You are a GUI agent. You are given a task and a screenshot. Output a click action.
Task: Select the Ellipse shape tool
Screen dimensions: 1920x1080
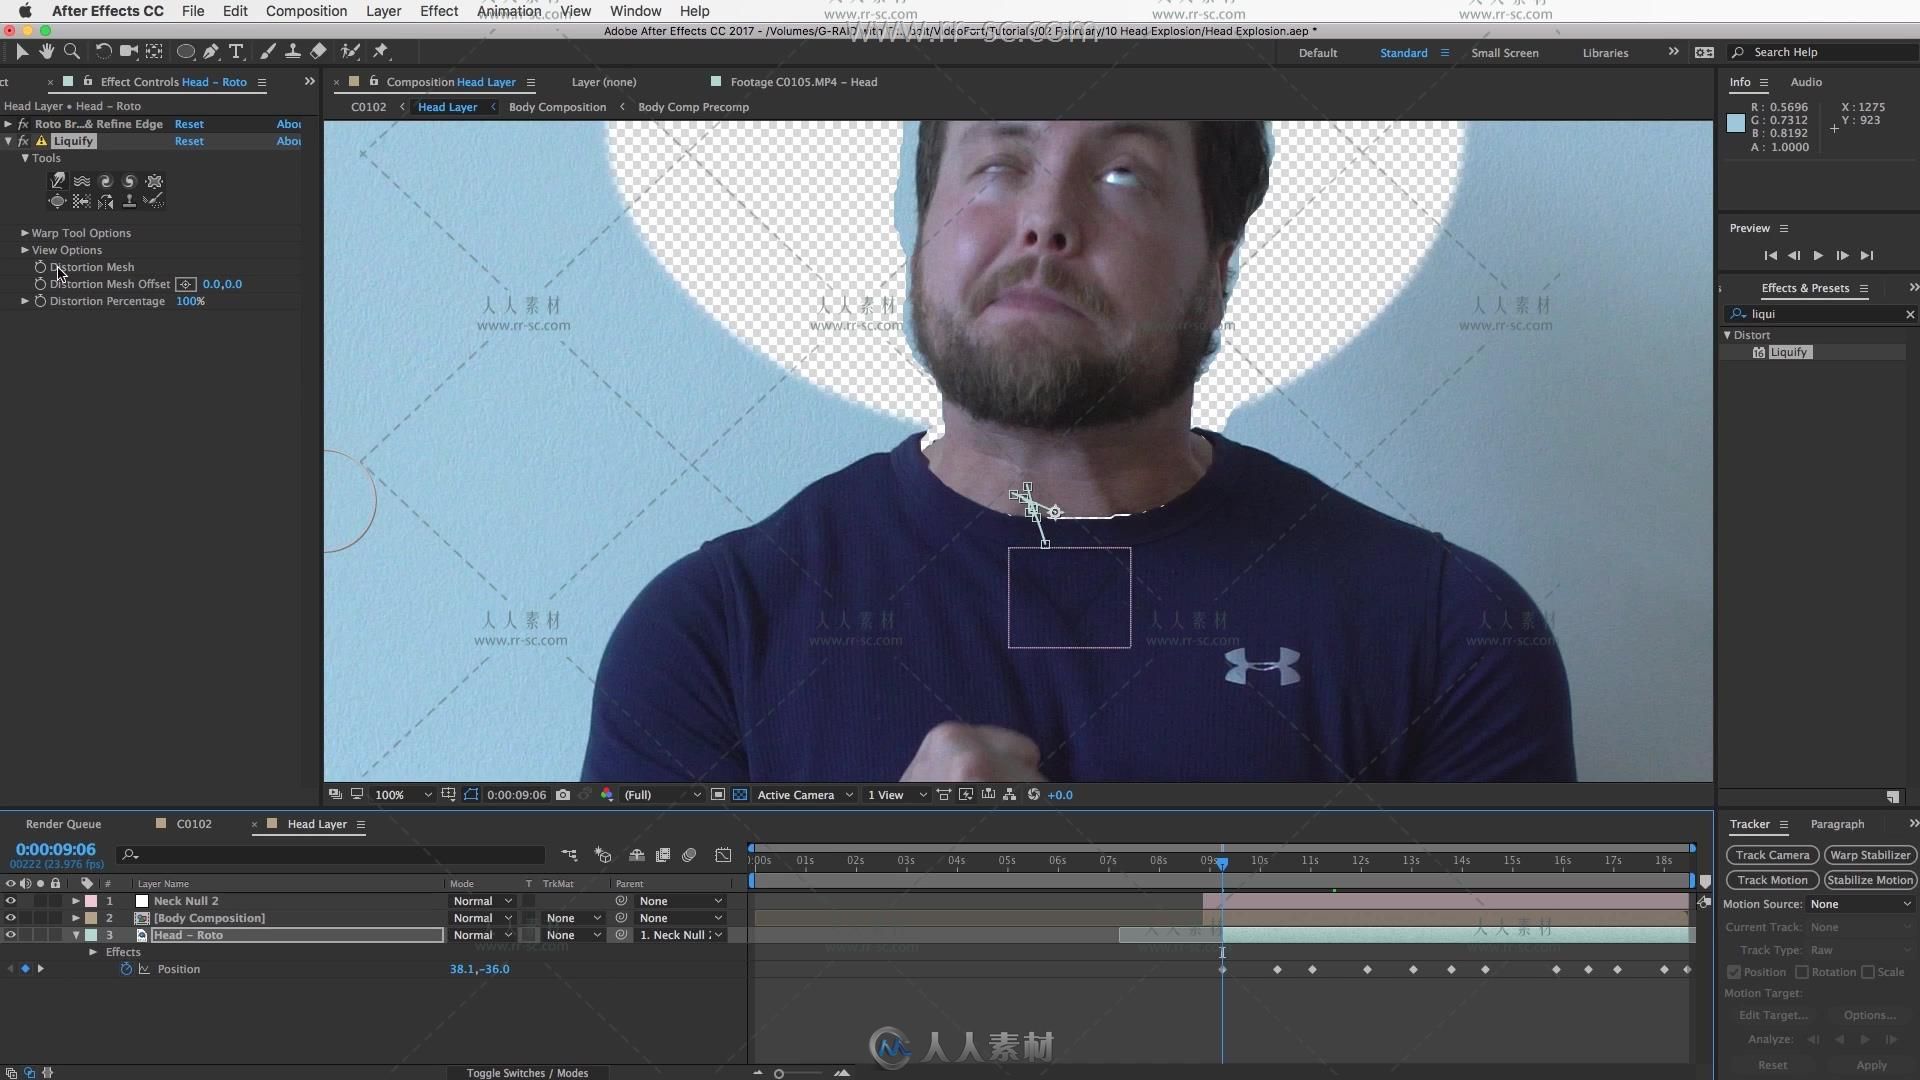pyautogui.click(x=186, y=51)
